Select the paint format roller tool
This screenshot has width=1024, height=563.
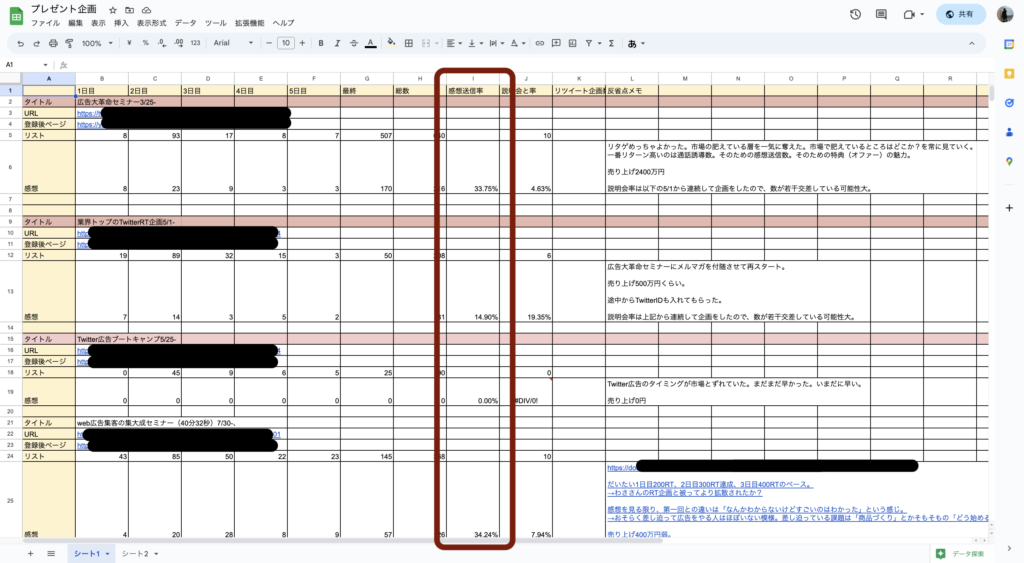point(68,43)
